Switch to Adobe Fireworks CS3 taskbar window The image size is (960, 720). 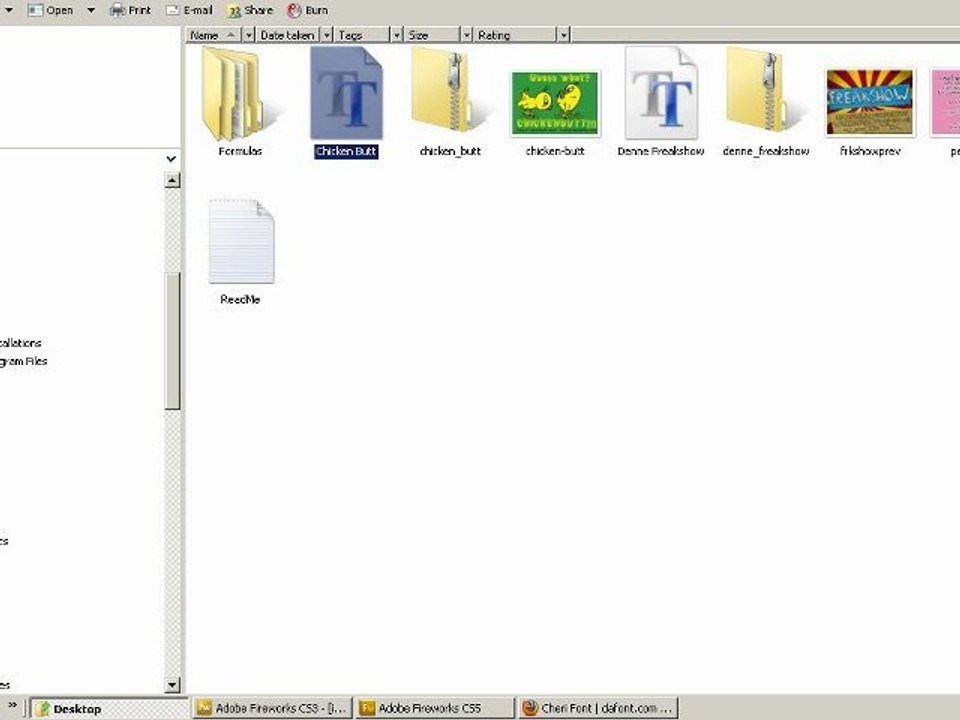coord(272,708)
